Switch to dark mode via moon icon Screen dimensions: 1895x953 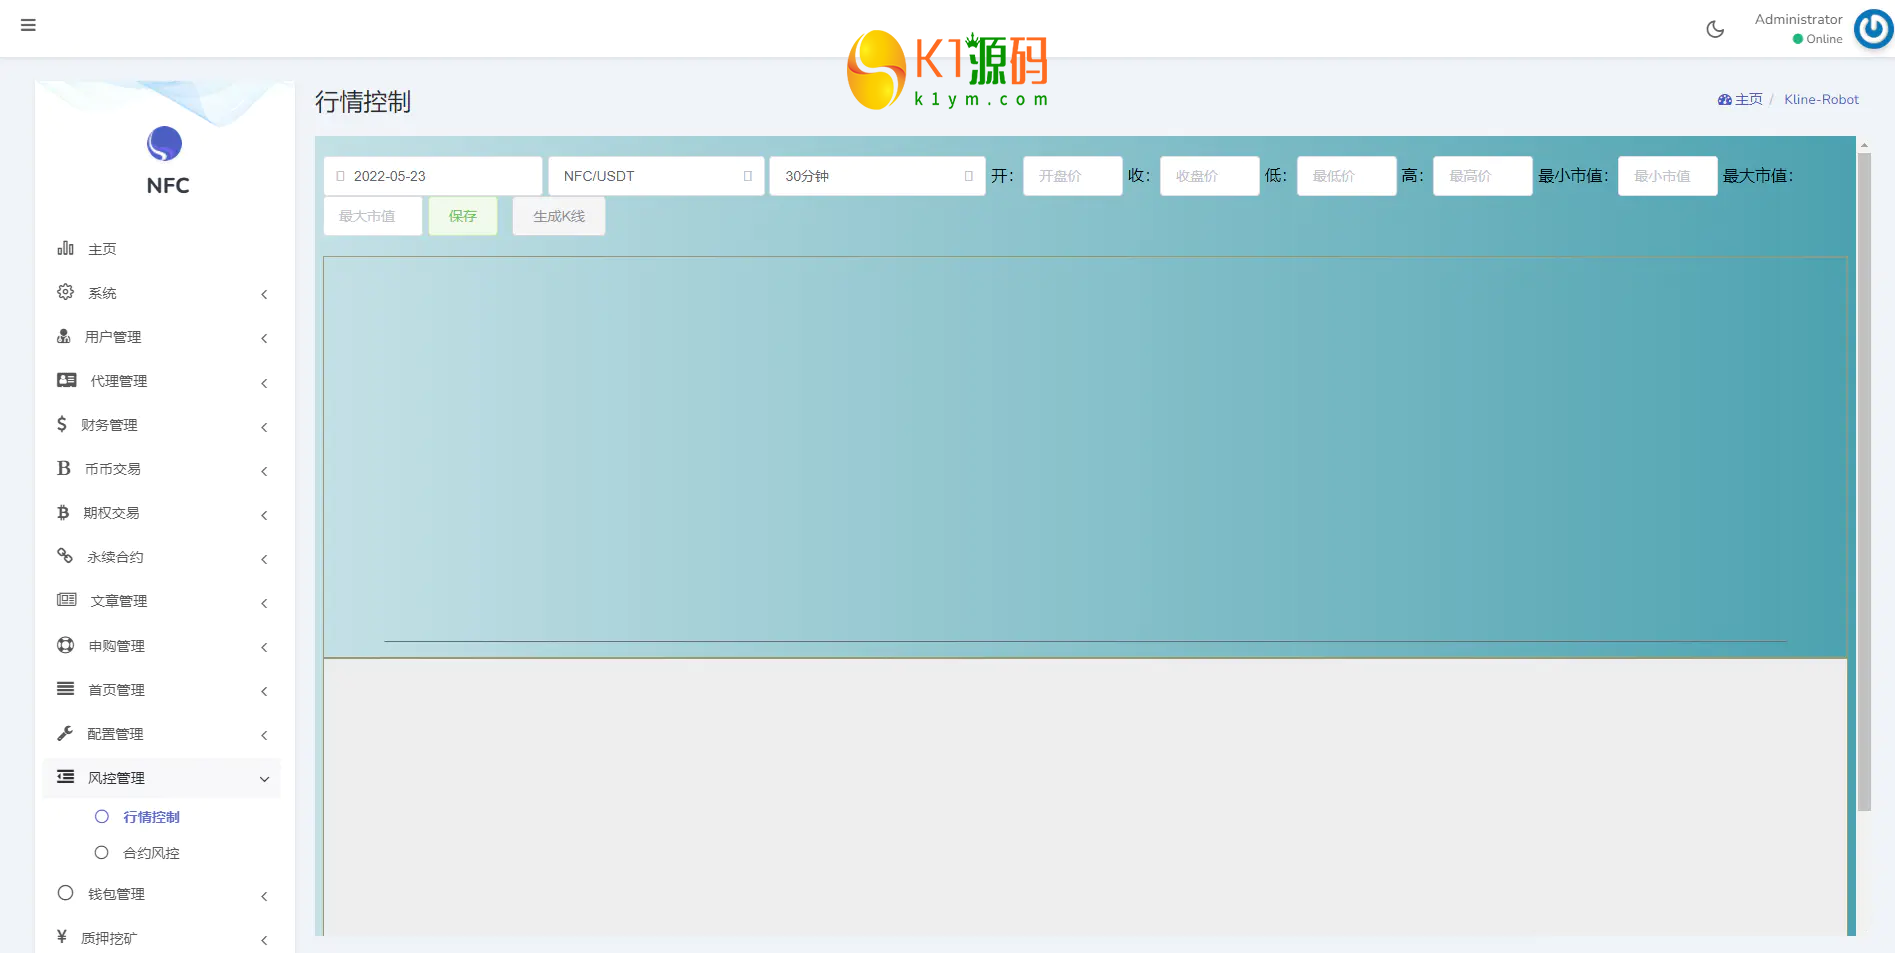[x=1715, y=29]
